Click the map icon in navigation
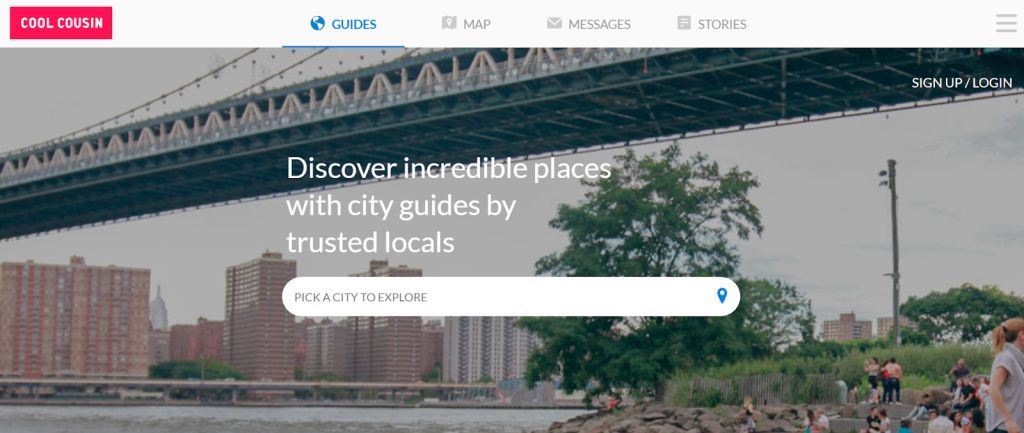This screenshot has width=1024, height=433. point(449,23)
